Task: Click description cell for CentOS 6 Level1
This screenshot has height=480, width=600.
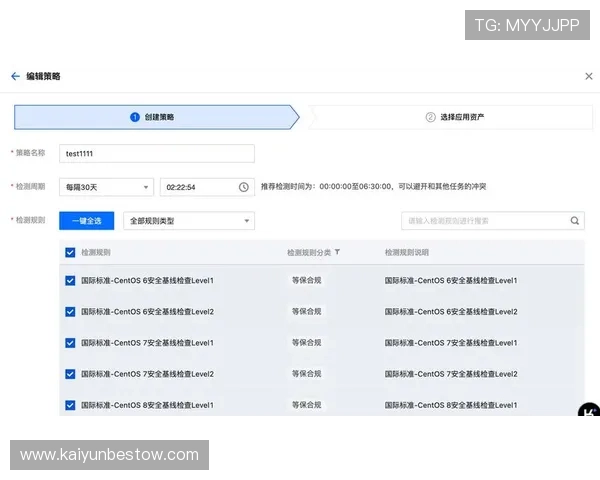Action: pyautogui.click(x=451, y=281)
